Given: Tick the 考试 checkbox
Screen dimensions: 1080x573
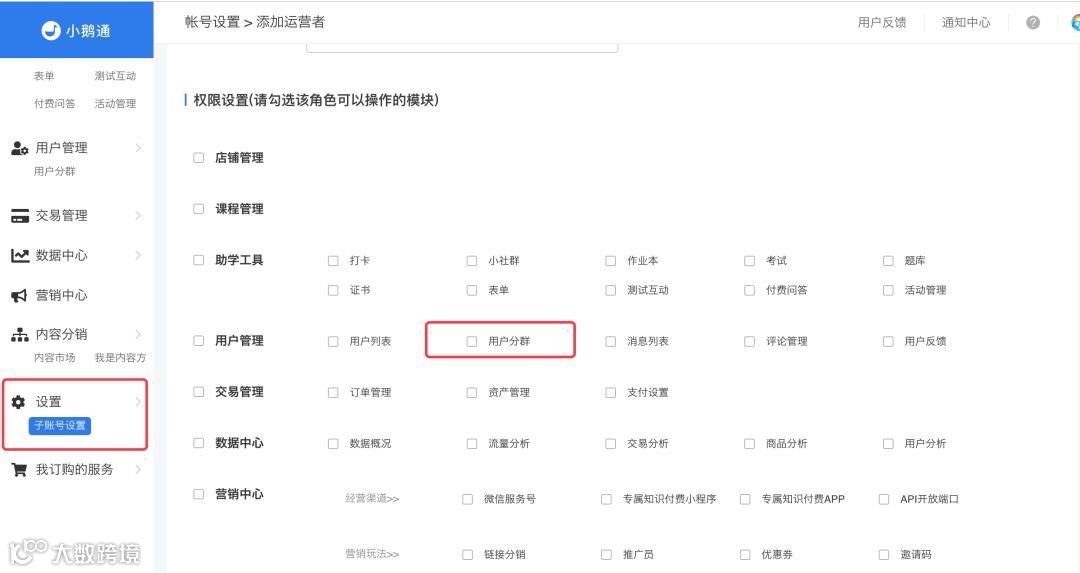Looking at the screenshot, I should pos(749,261).
